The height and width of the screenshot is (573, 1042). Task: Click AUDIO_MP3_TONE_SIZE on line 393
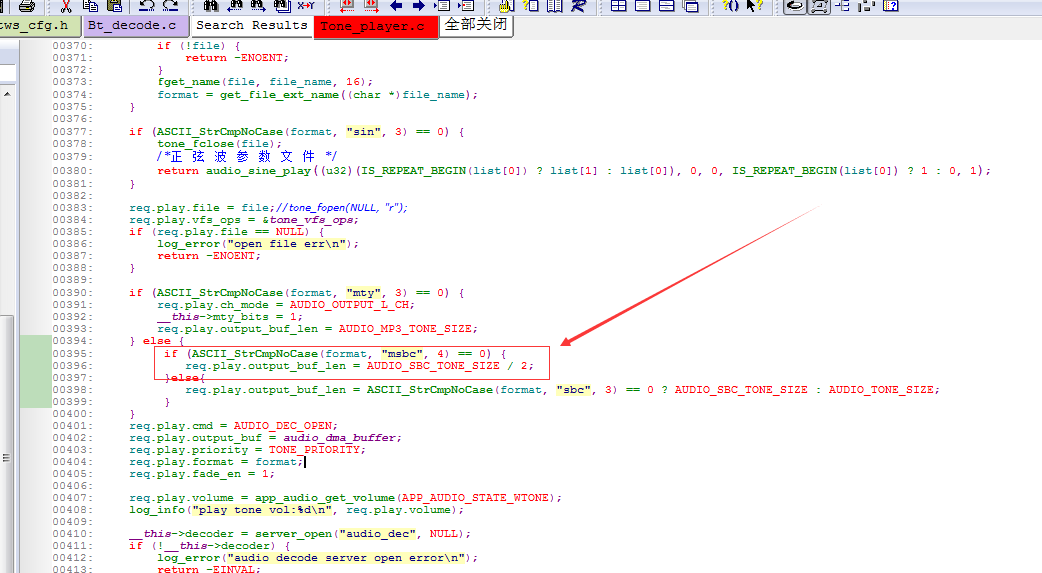405,329
